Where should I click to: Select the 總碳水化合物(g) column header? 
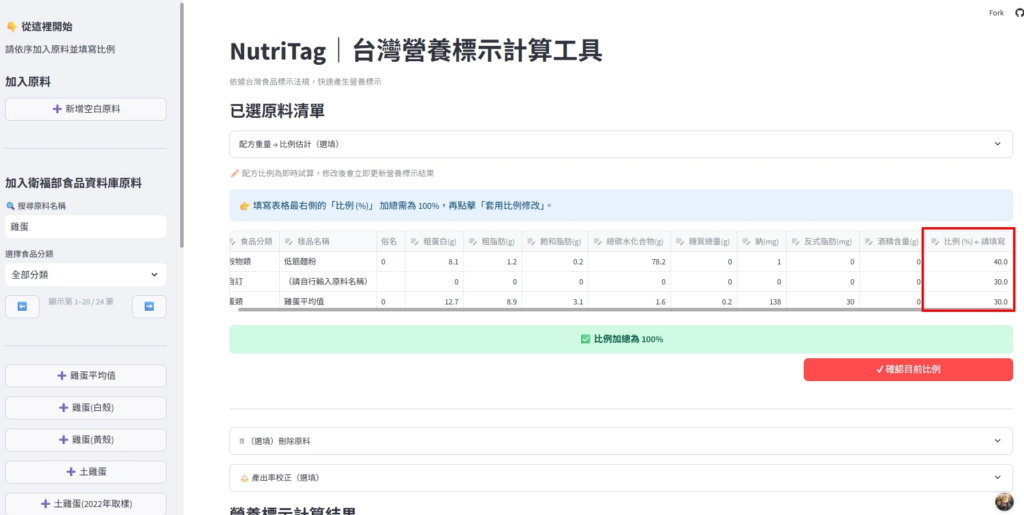[x=630, y=242]
